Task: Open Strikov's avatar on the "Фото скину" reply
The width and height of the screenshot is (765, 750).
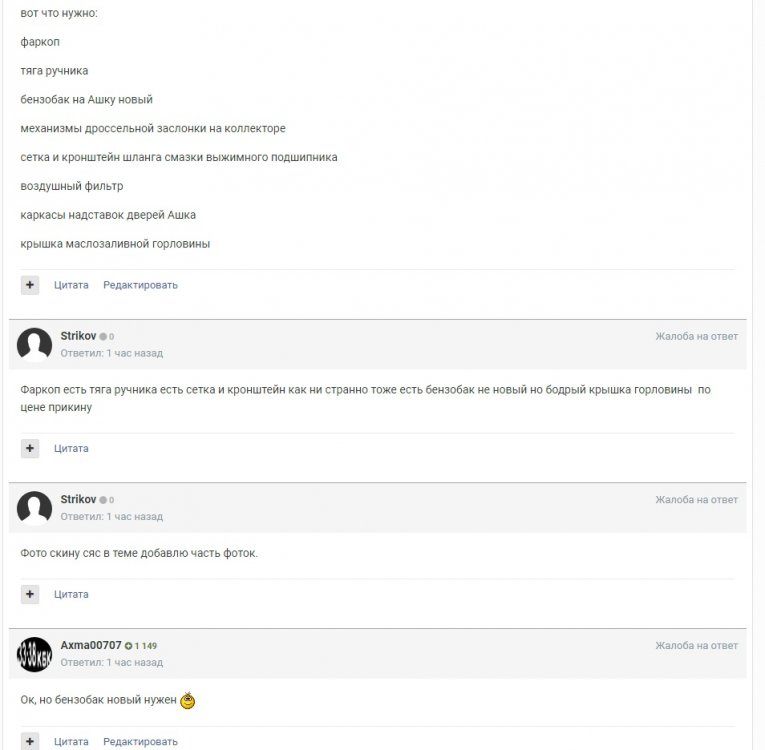Action: pyautogui.click(x=35, y=508)
